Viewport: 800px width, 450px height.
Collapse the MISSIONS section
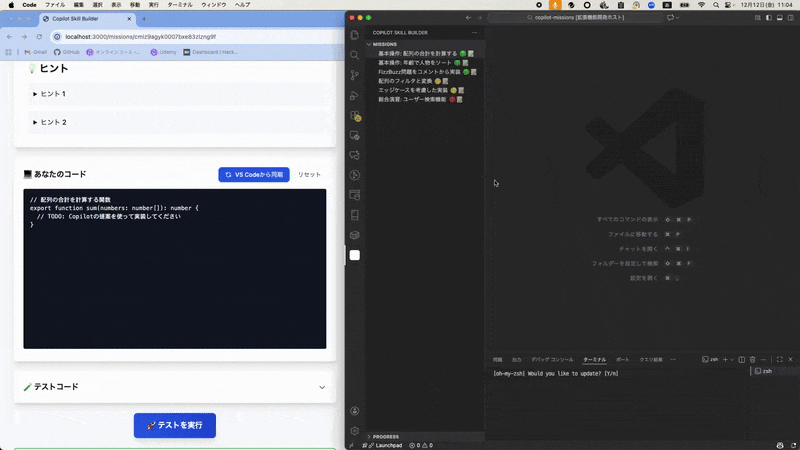(x=425, y=44)
